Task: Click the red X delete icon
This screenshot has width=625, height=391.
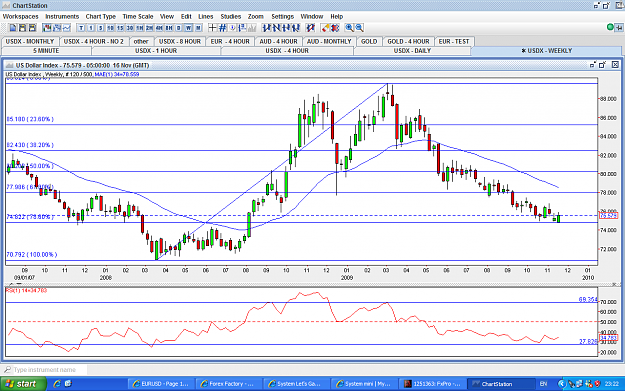Action: [x=335, y=28]
